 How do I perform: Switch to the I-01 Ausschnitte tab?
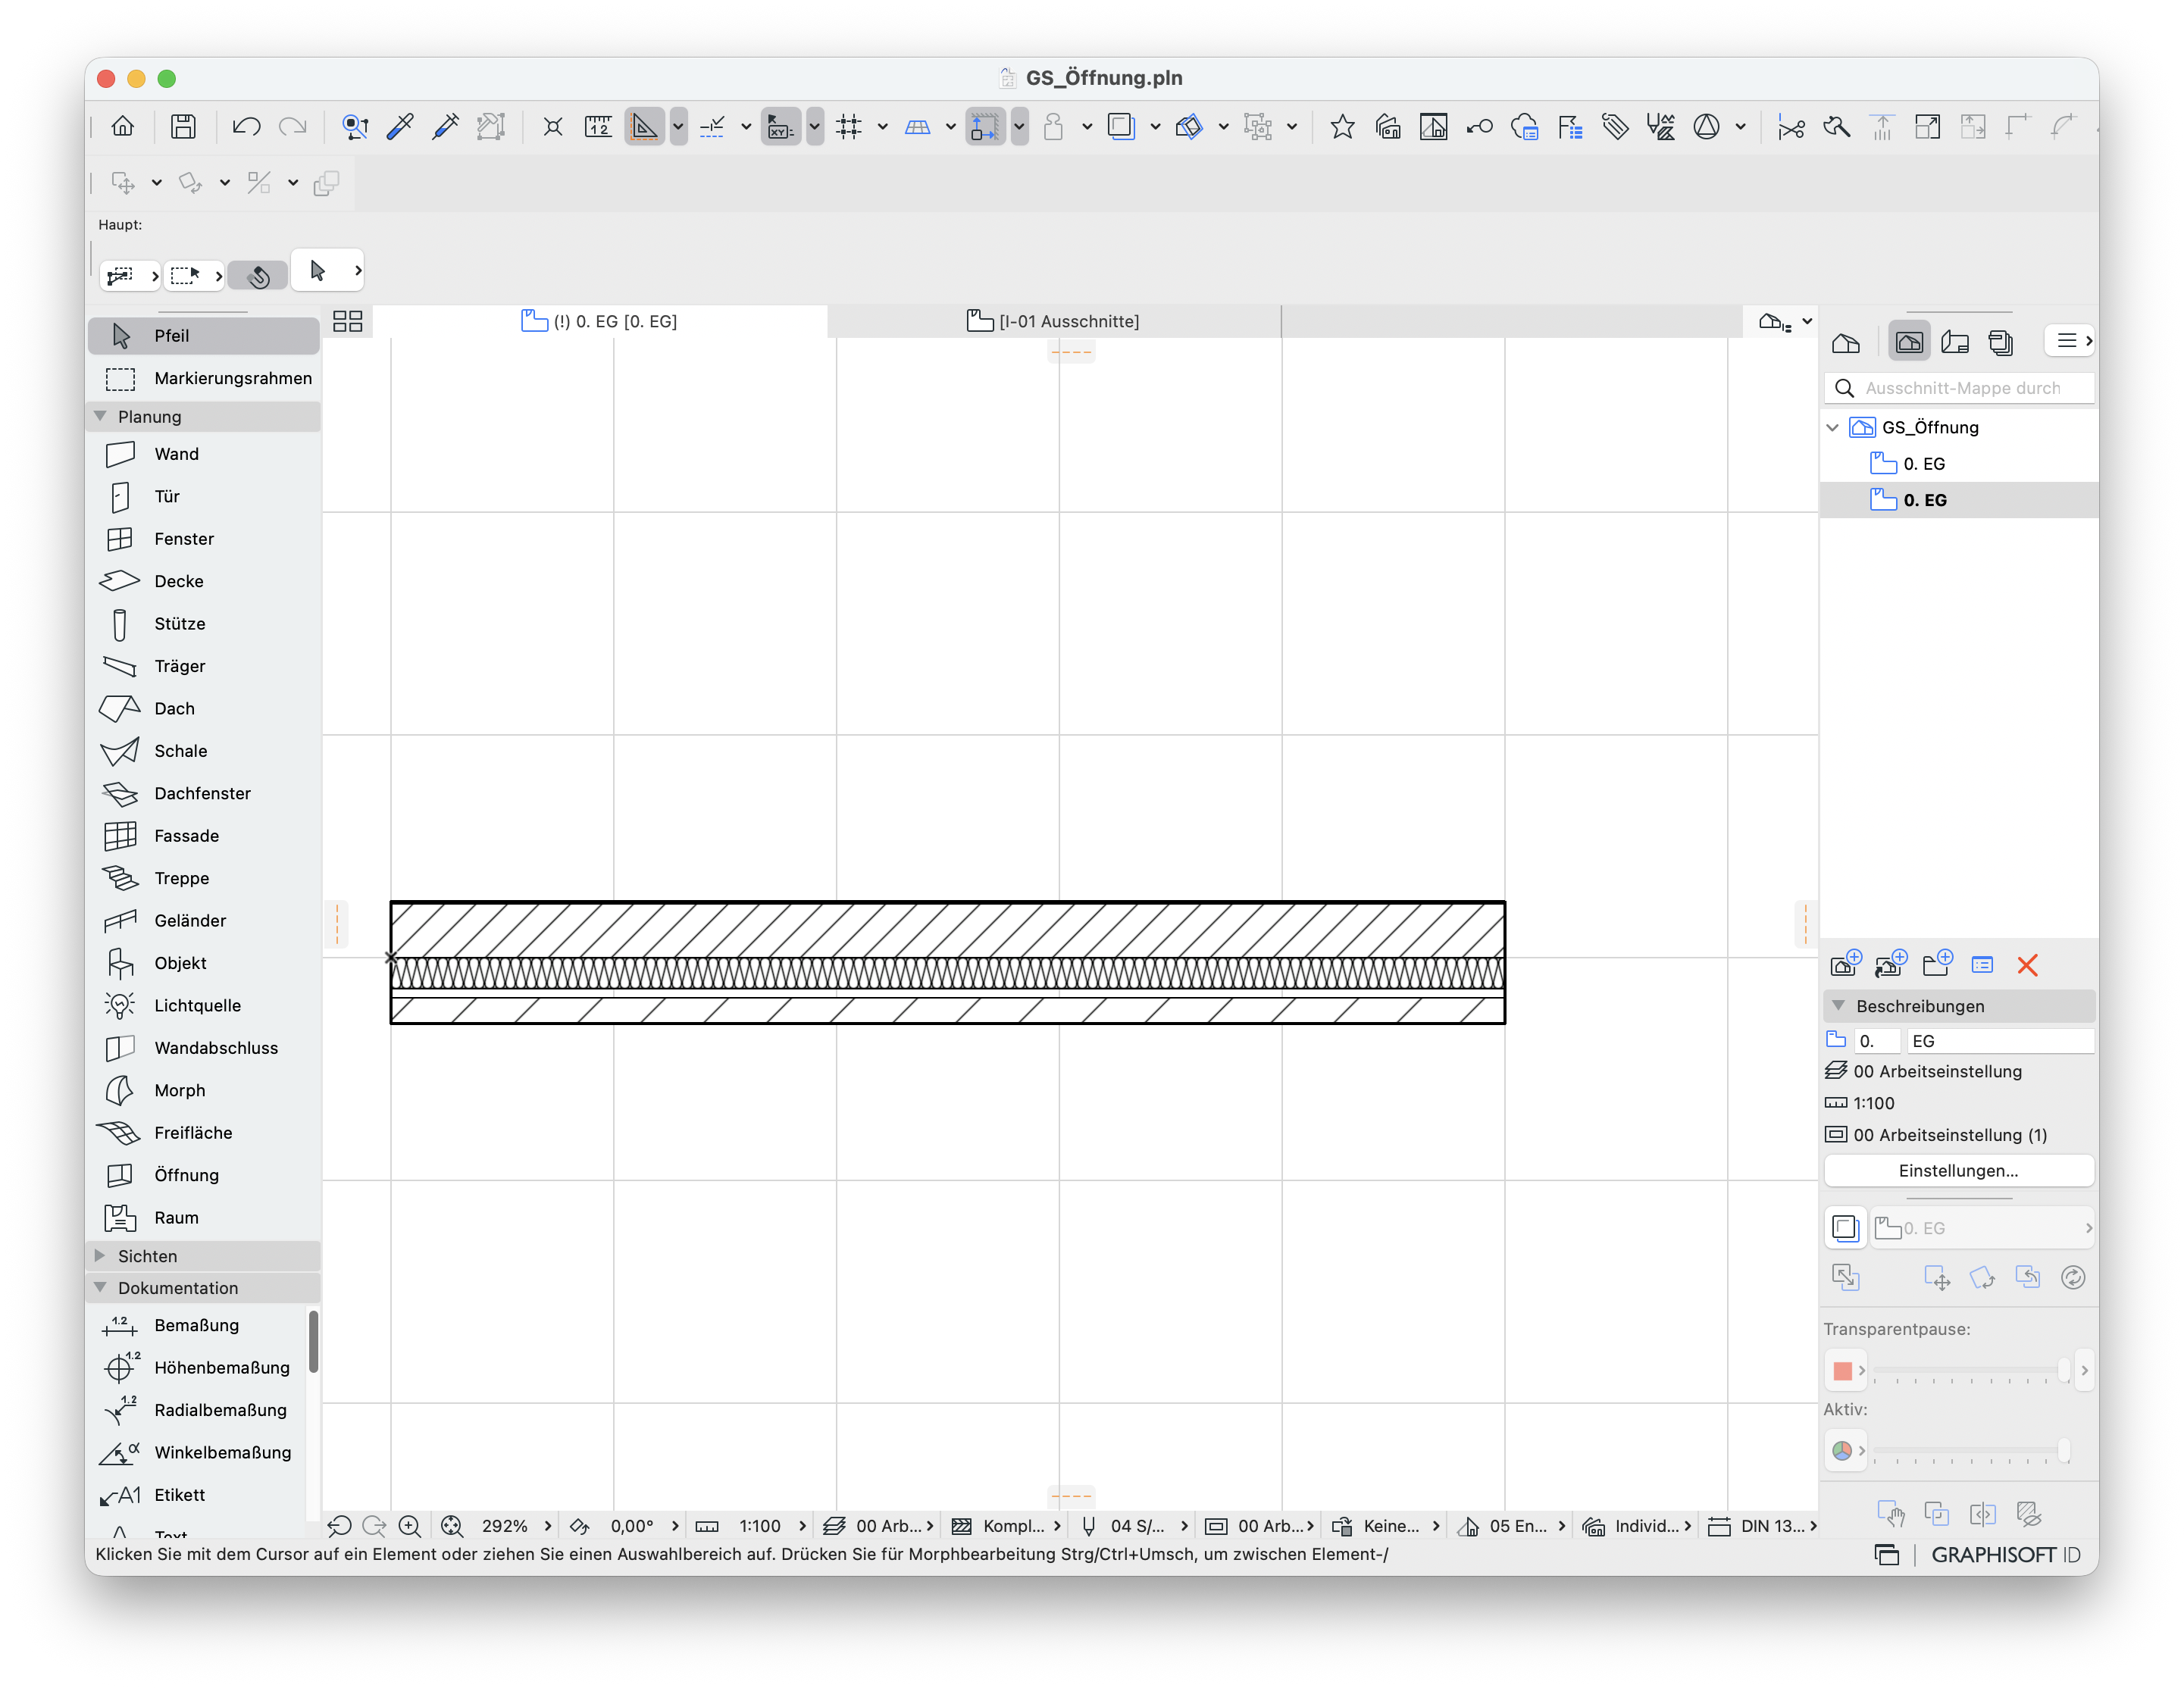[x=1054, y=321]
